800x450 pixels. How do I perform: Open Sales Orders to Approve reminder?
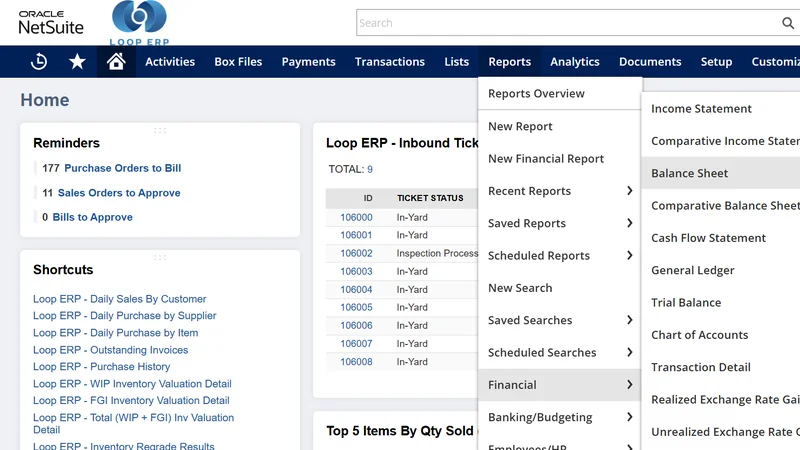[x=119, y=193]
